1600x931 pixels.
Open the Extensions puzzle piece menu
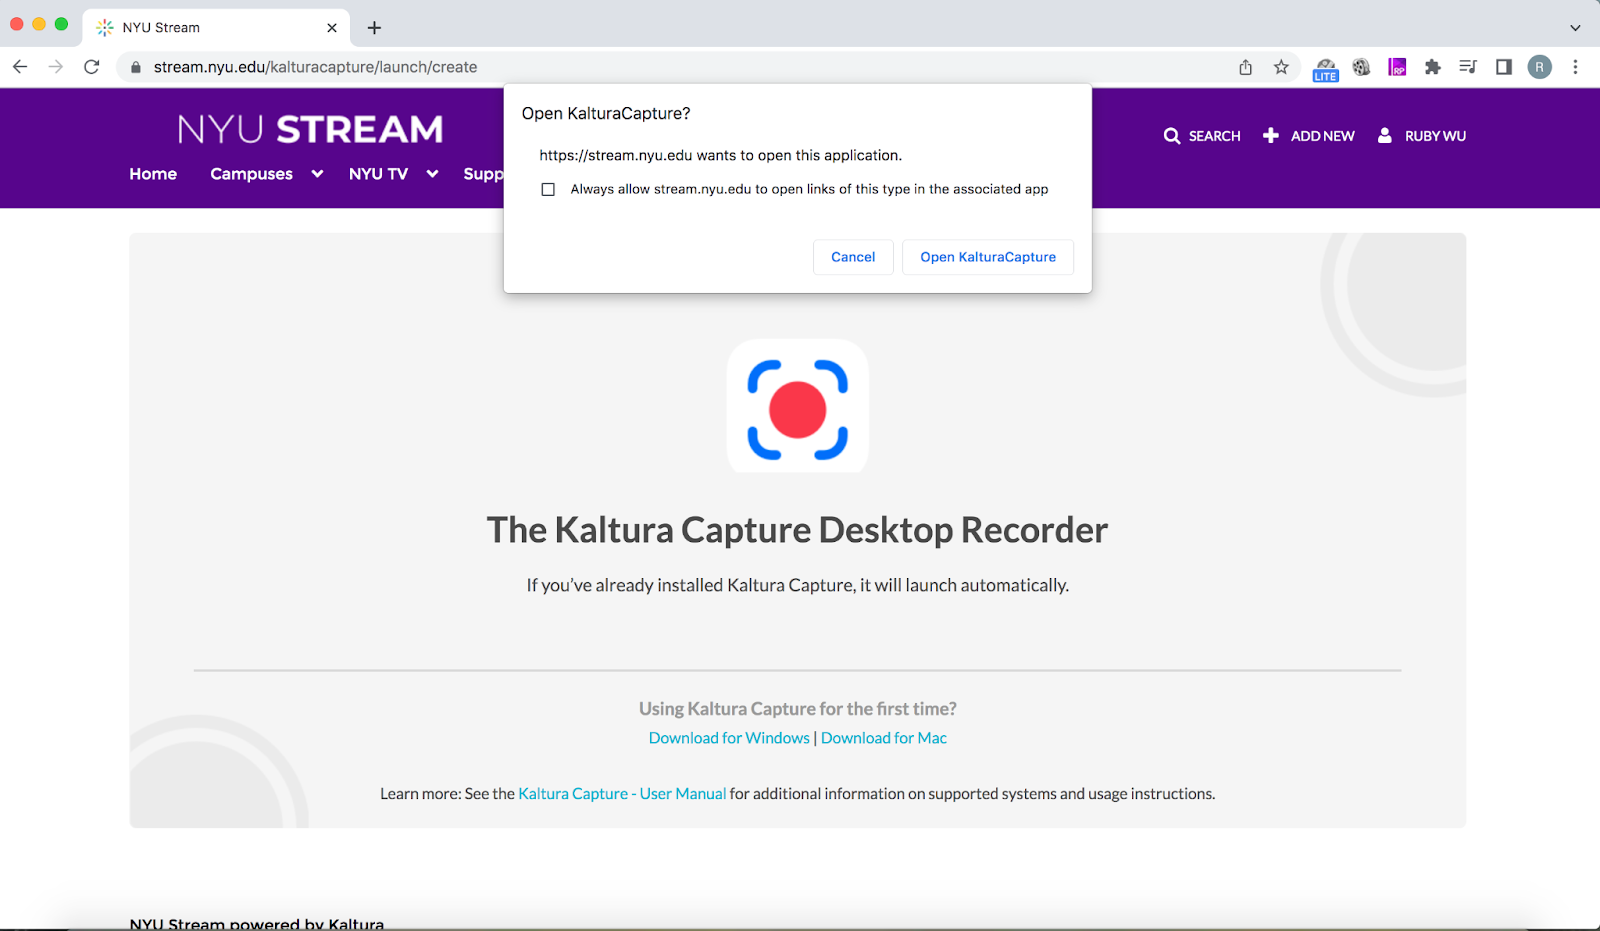tap(1433, 67)
